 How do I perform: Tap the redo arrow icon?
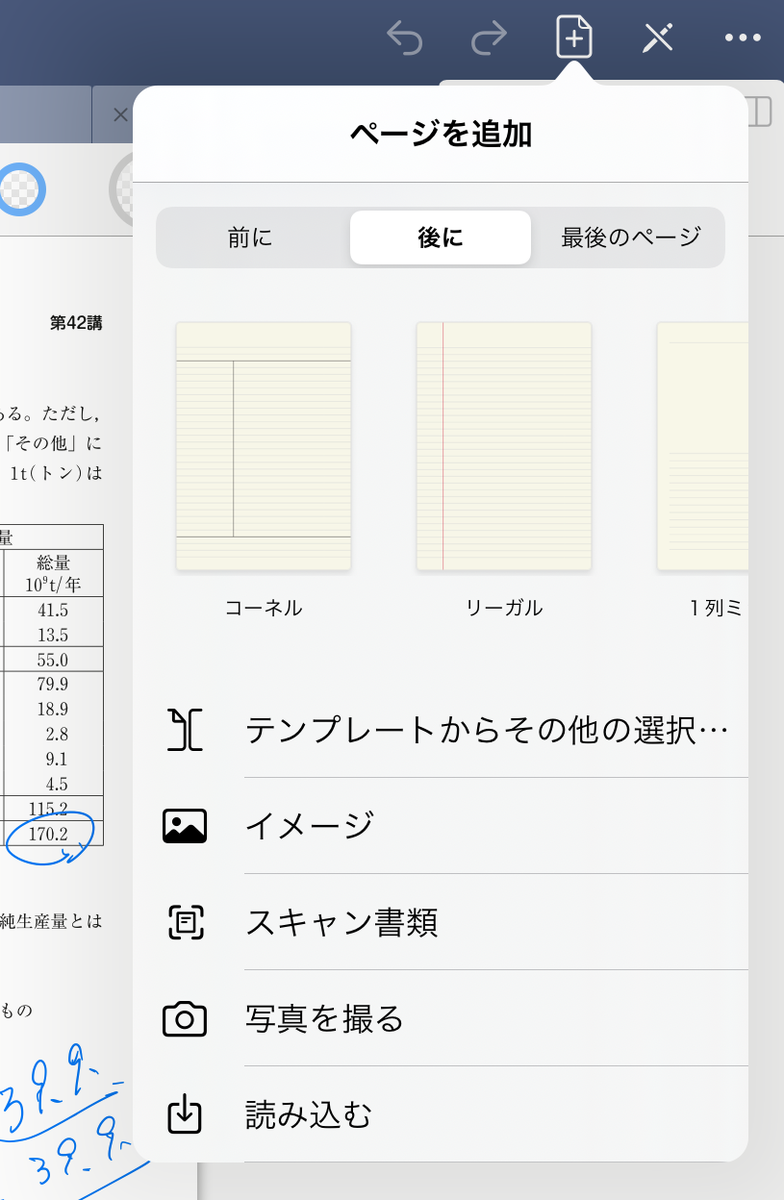(489, 39)
